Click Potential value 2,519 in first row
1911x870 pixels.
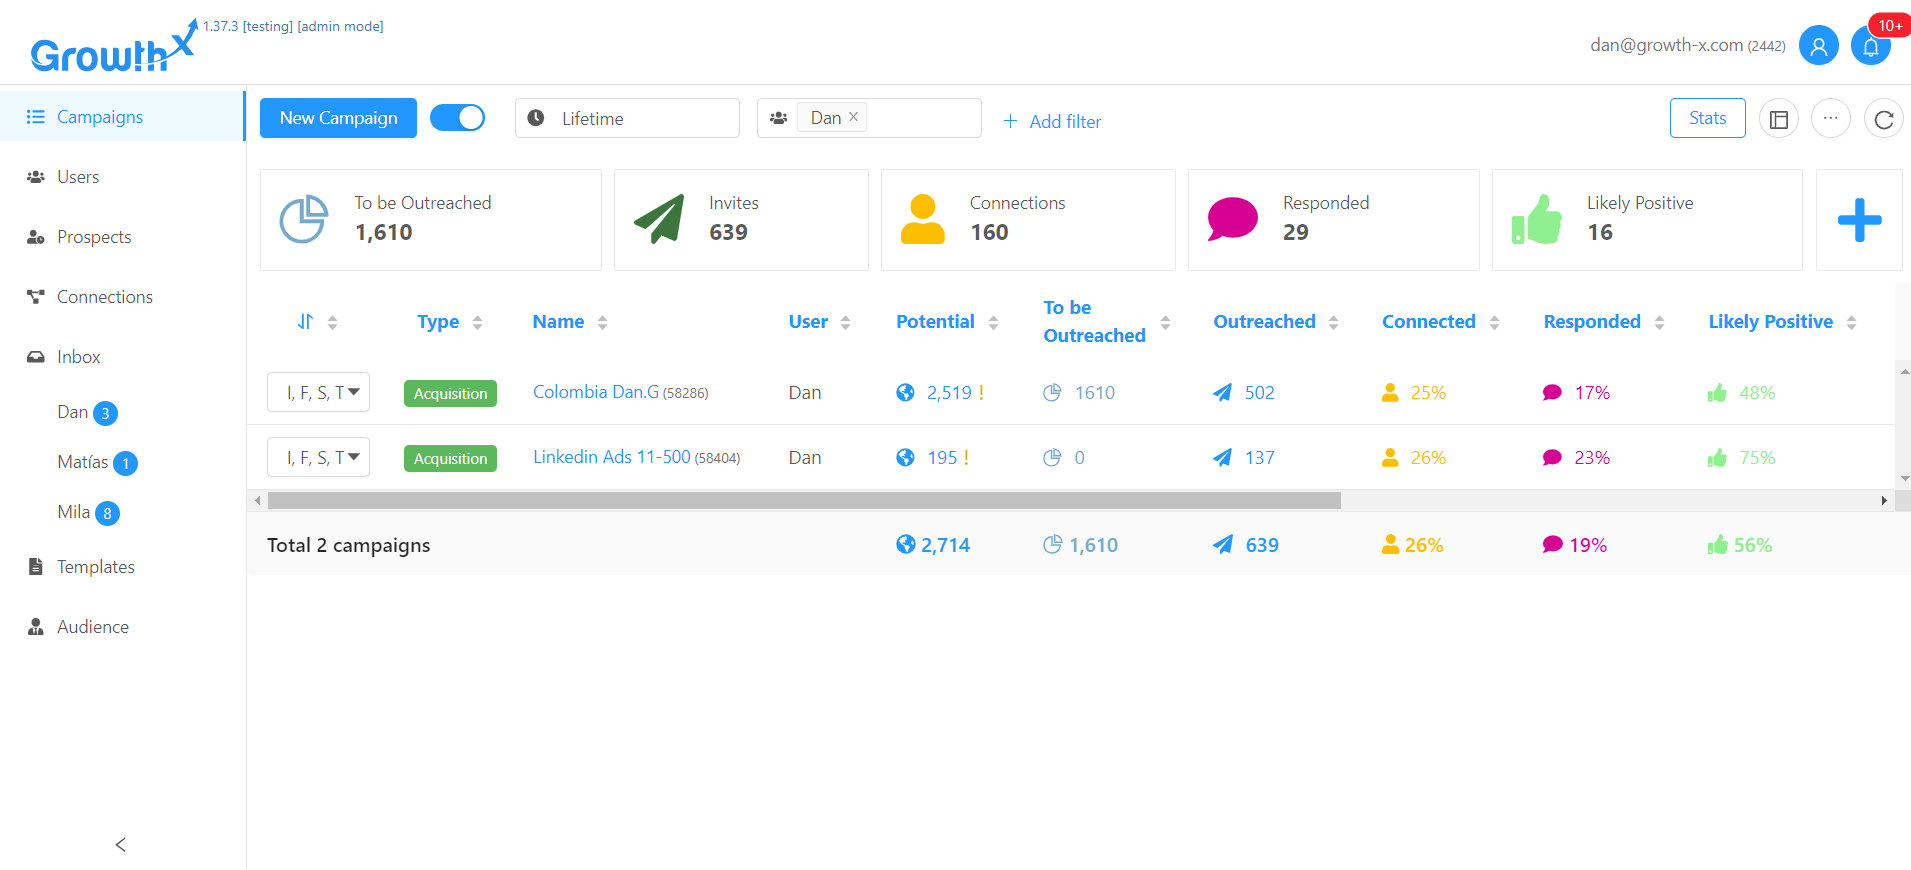(949, 393)
